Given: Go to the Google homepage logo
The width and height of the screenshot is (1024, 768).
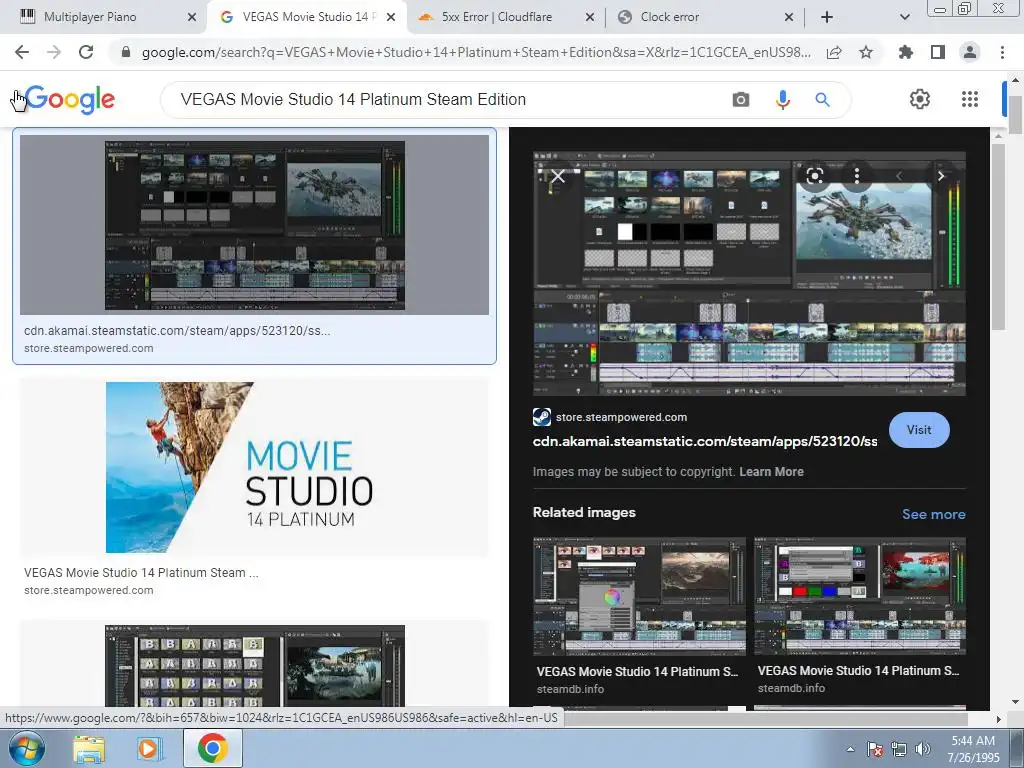Looking at the screenshot, I should [x=70, y=99].
